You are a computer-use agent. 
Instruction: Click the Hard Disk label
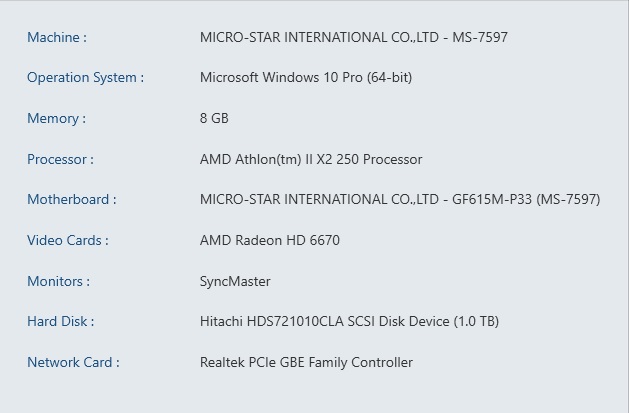coord(61,321)
